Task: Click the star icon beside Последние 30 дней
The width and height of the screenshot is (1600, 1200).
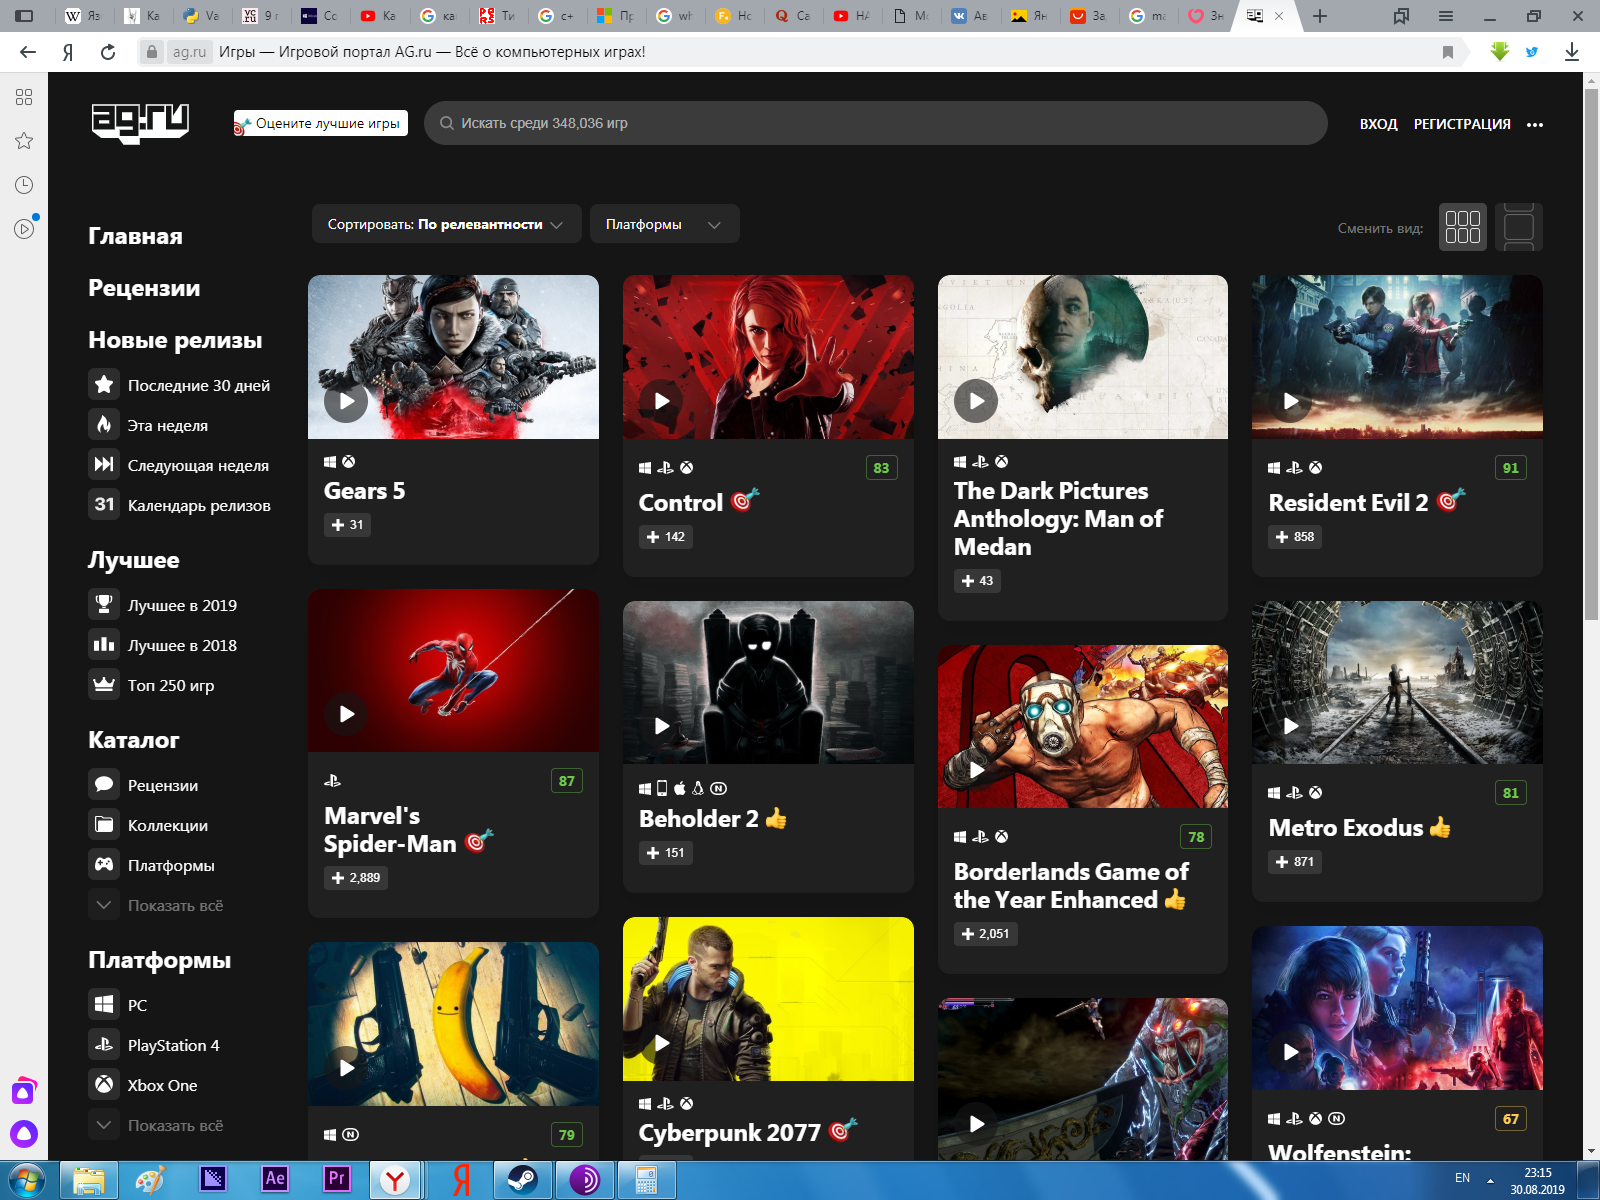Action: point(104,384)
